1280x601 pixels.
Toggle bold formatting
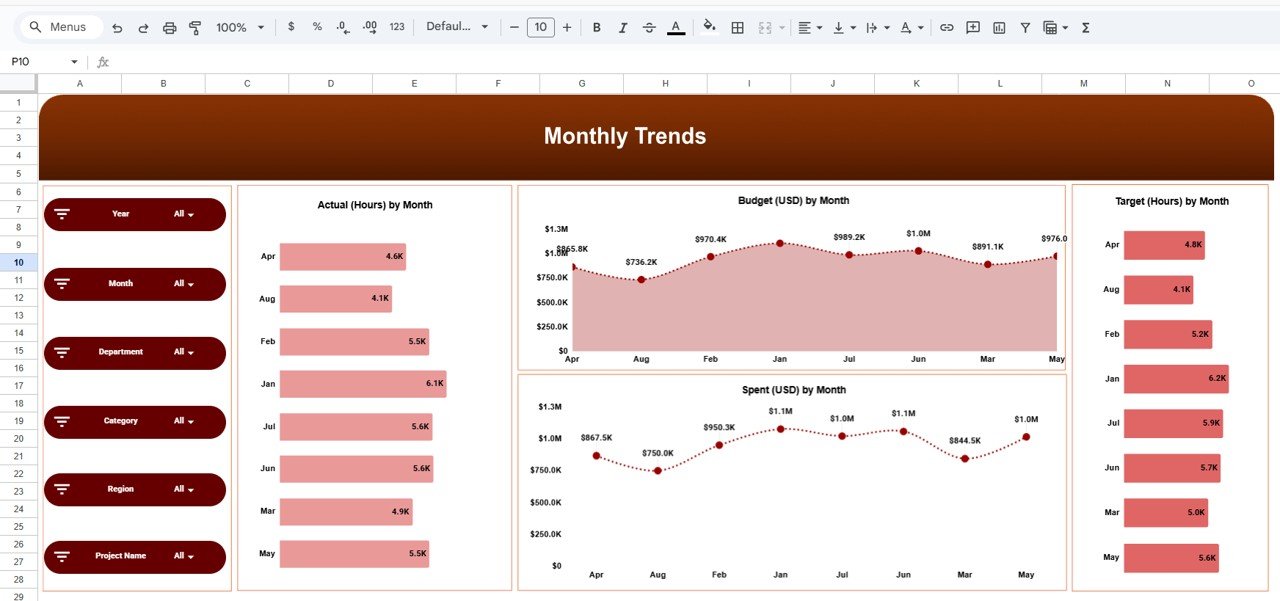click(x=597, y=27)
